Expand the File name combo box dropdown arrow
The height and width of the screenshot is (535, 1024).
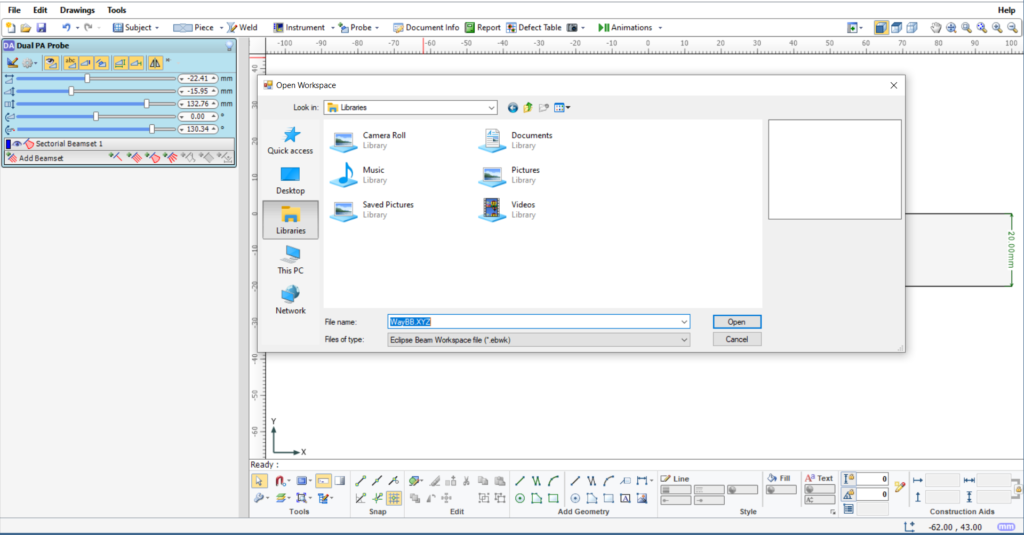coord(684,322)
